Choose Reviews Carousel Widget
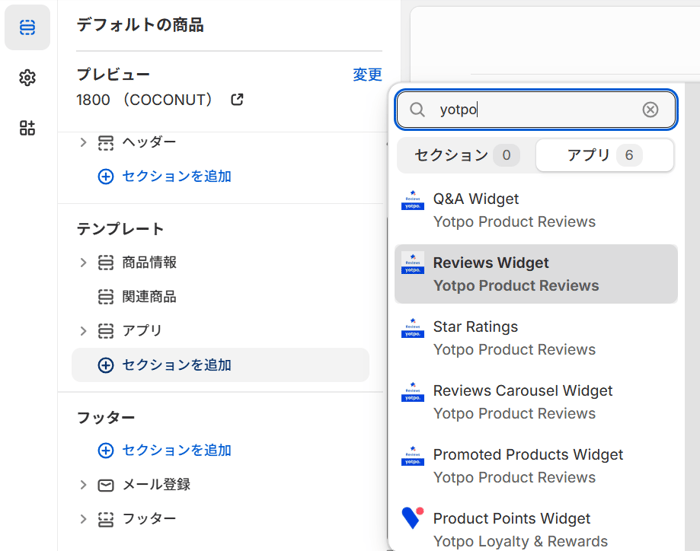Viewport: 700px width, 551px height. [x=536, y=402]
